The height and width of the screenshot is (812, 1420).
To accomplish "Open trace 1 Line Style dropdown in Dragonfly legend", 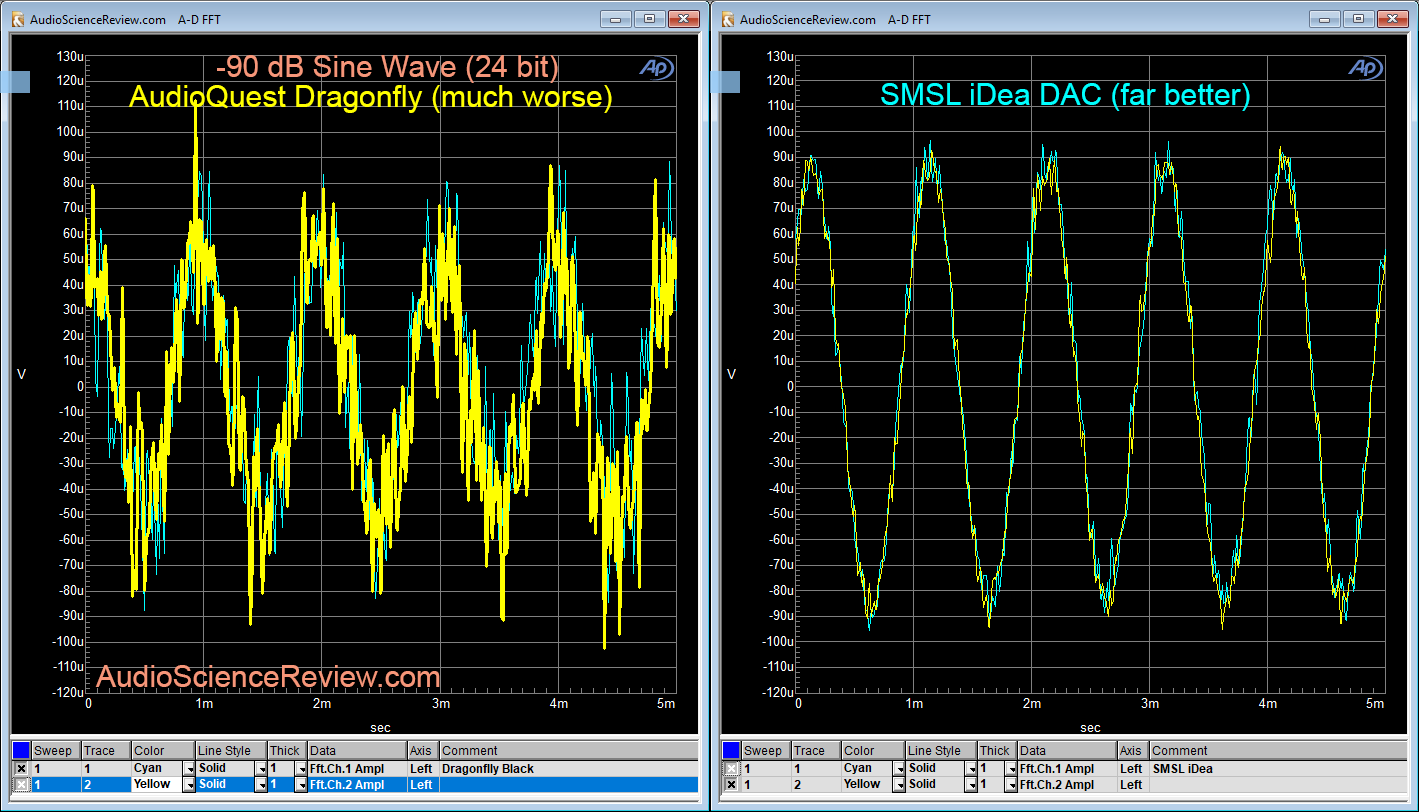I will (x=260, y=769).
